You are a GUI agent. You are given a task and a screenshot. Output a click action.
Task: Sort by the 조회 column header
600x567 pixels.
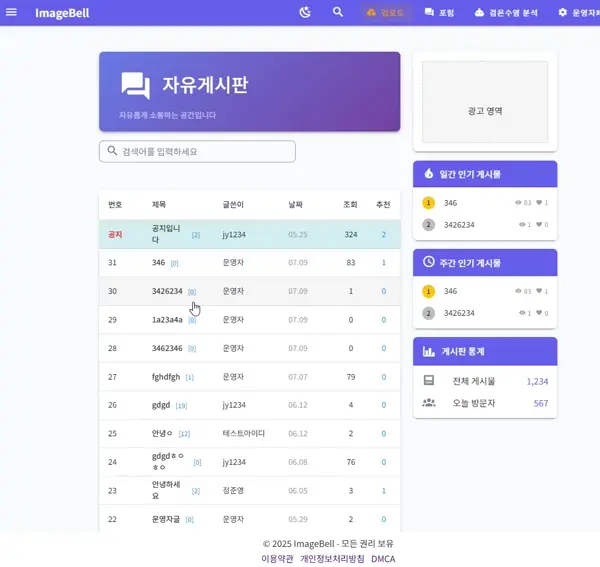pyautogui.click(x=350, y=204)
